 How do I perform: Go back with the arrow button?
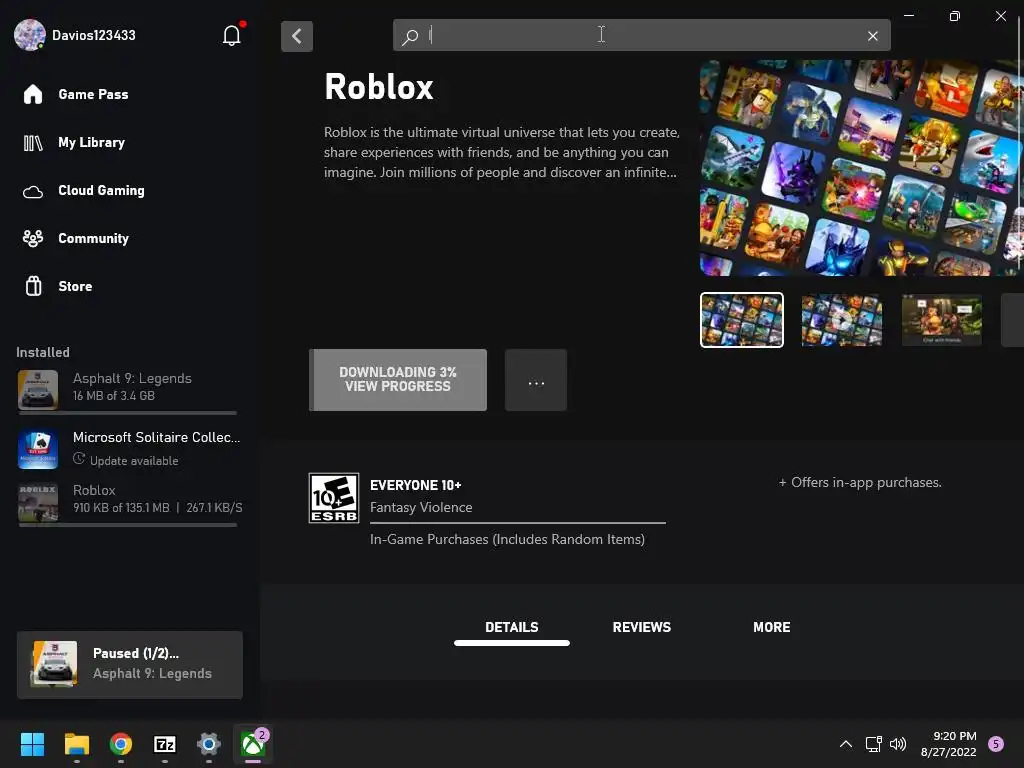pyautogui.click(x=297, y=36)
